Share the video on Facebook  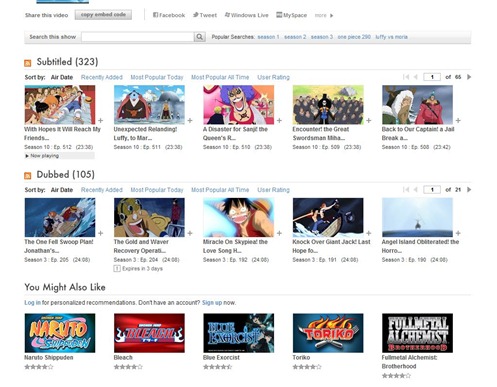tap(169, 15)
